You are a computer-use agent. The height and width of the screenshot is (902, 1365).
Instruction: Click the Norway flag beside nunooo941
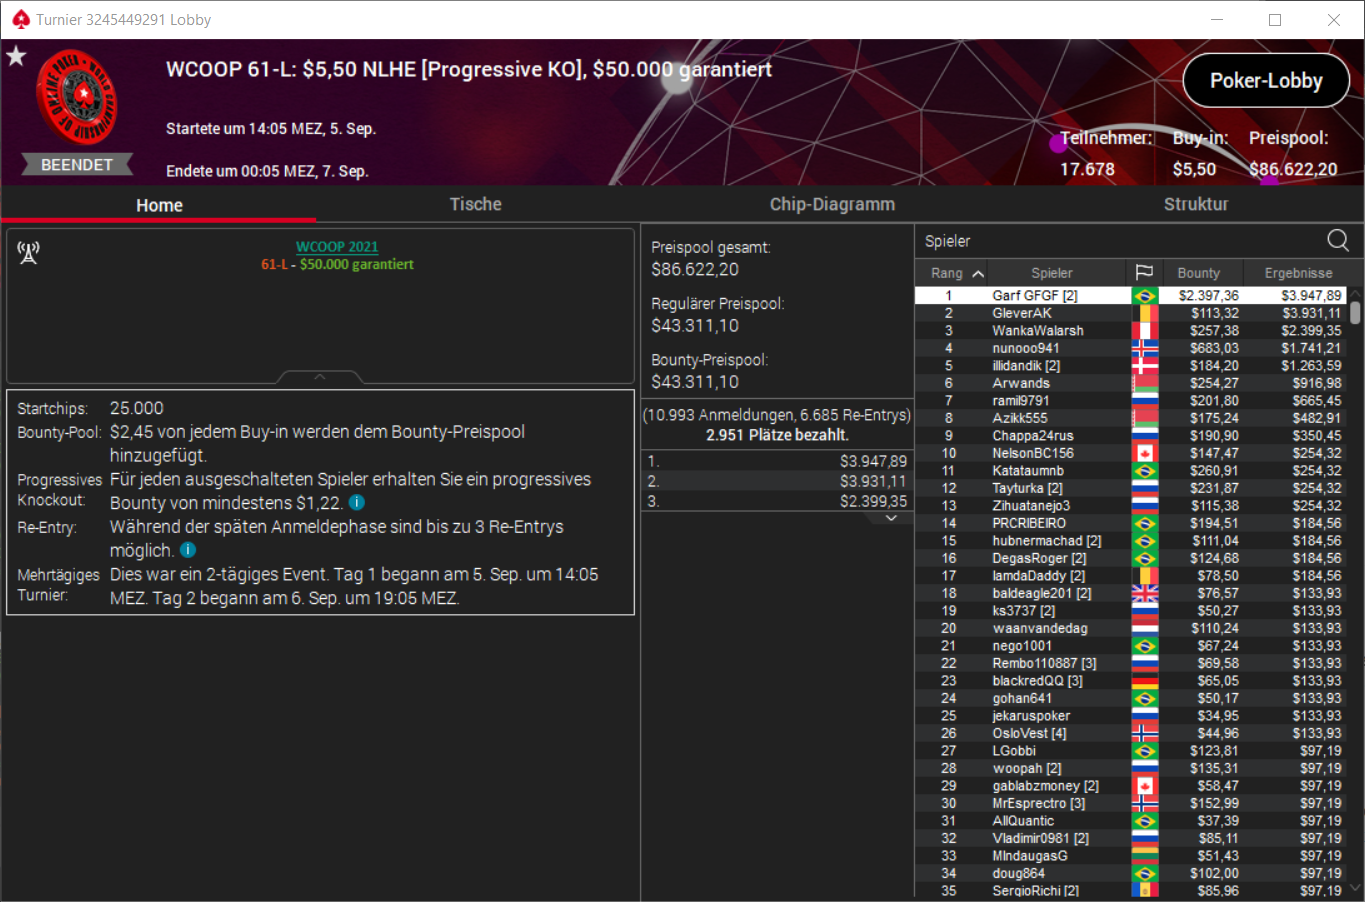point(1144,348)
